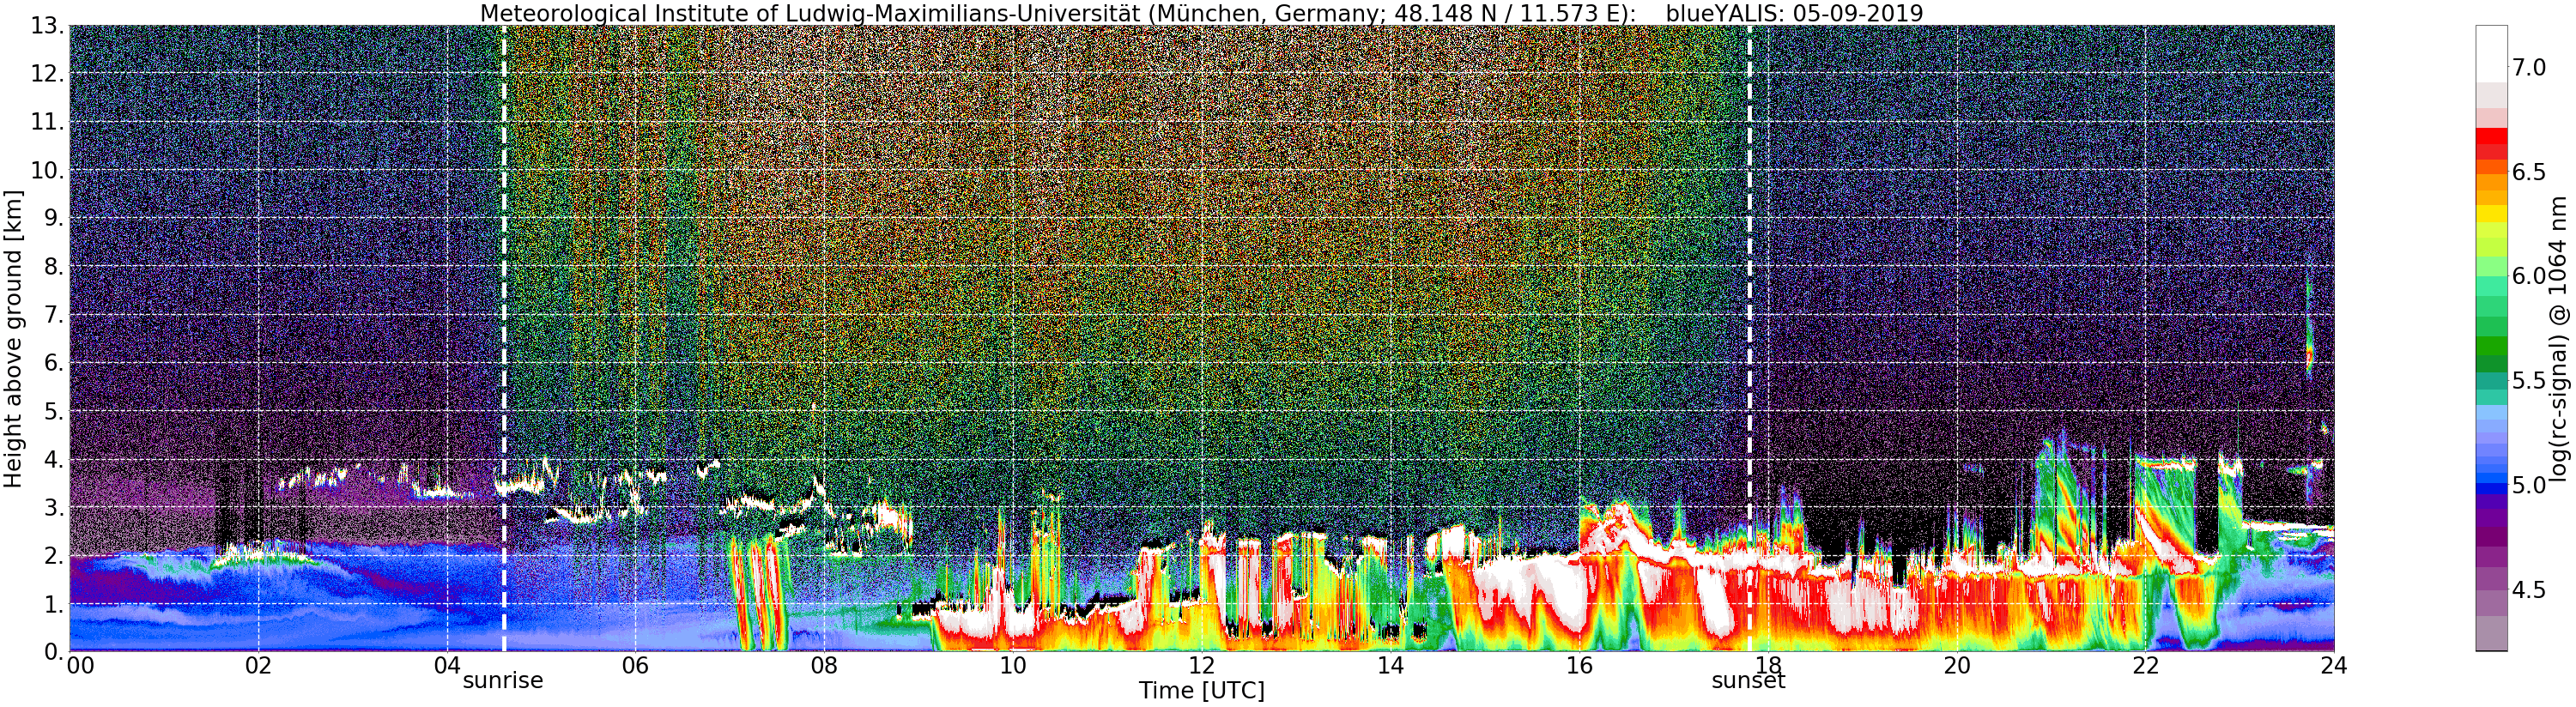Click the white dashed sunset marker line
The height and width of the screenshot is (707, 2576).
[1750, 338]
